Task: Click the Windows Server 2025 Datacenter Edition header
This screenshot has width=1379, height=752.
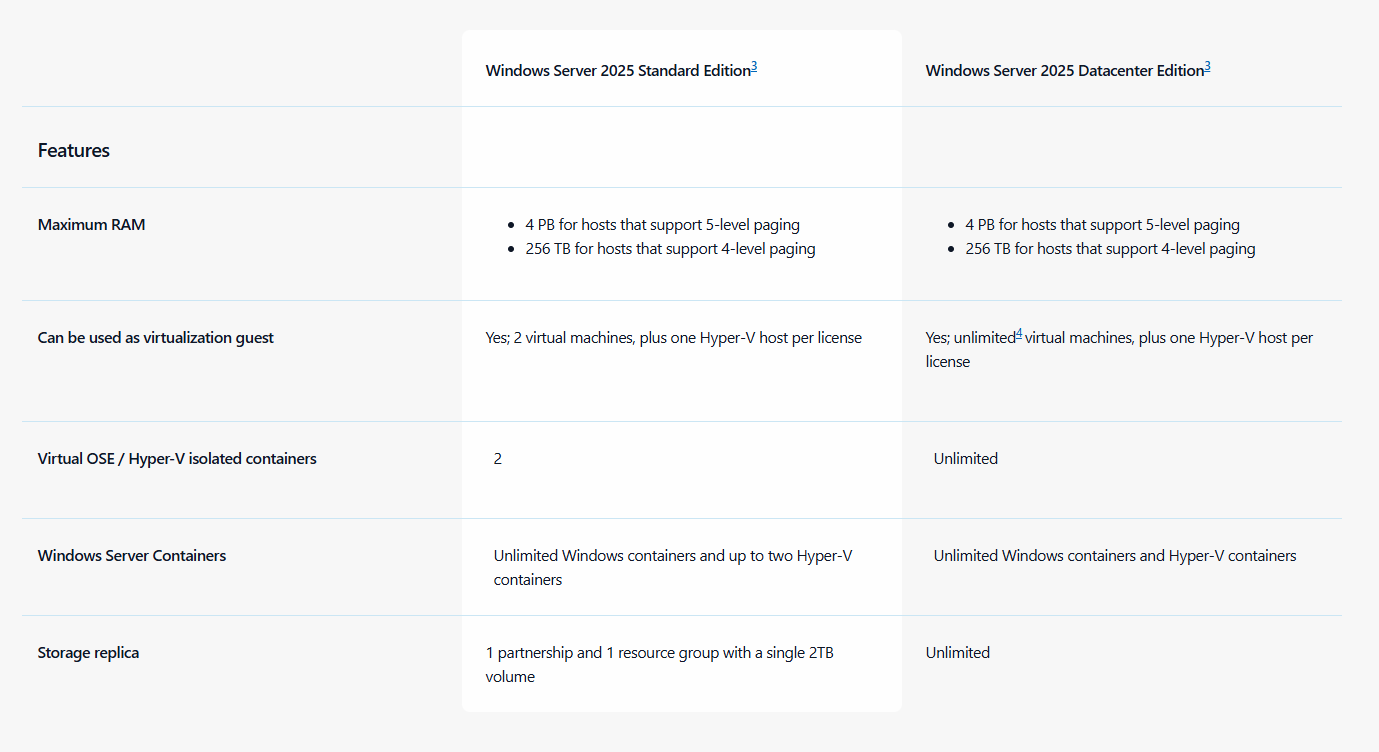Action: 1063,71
